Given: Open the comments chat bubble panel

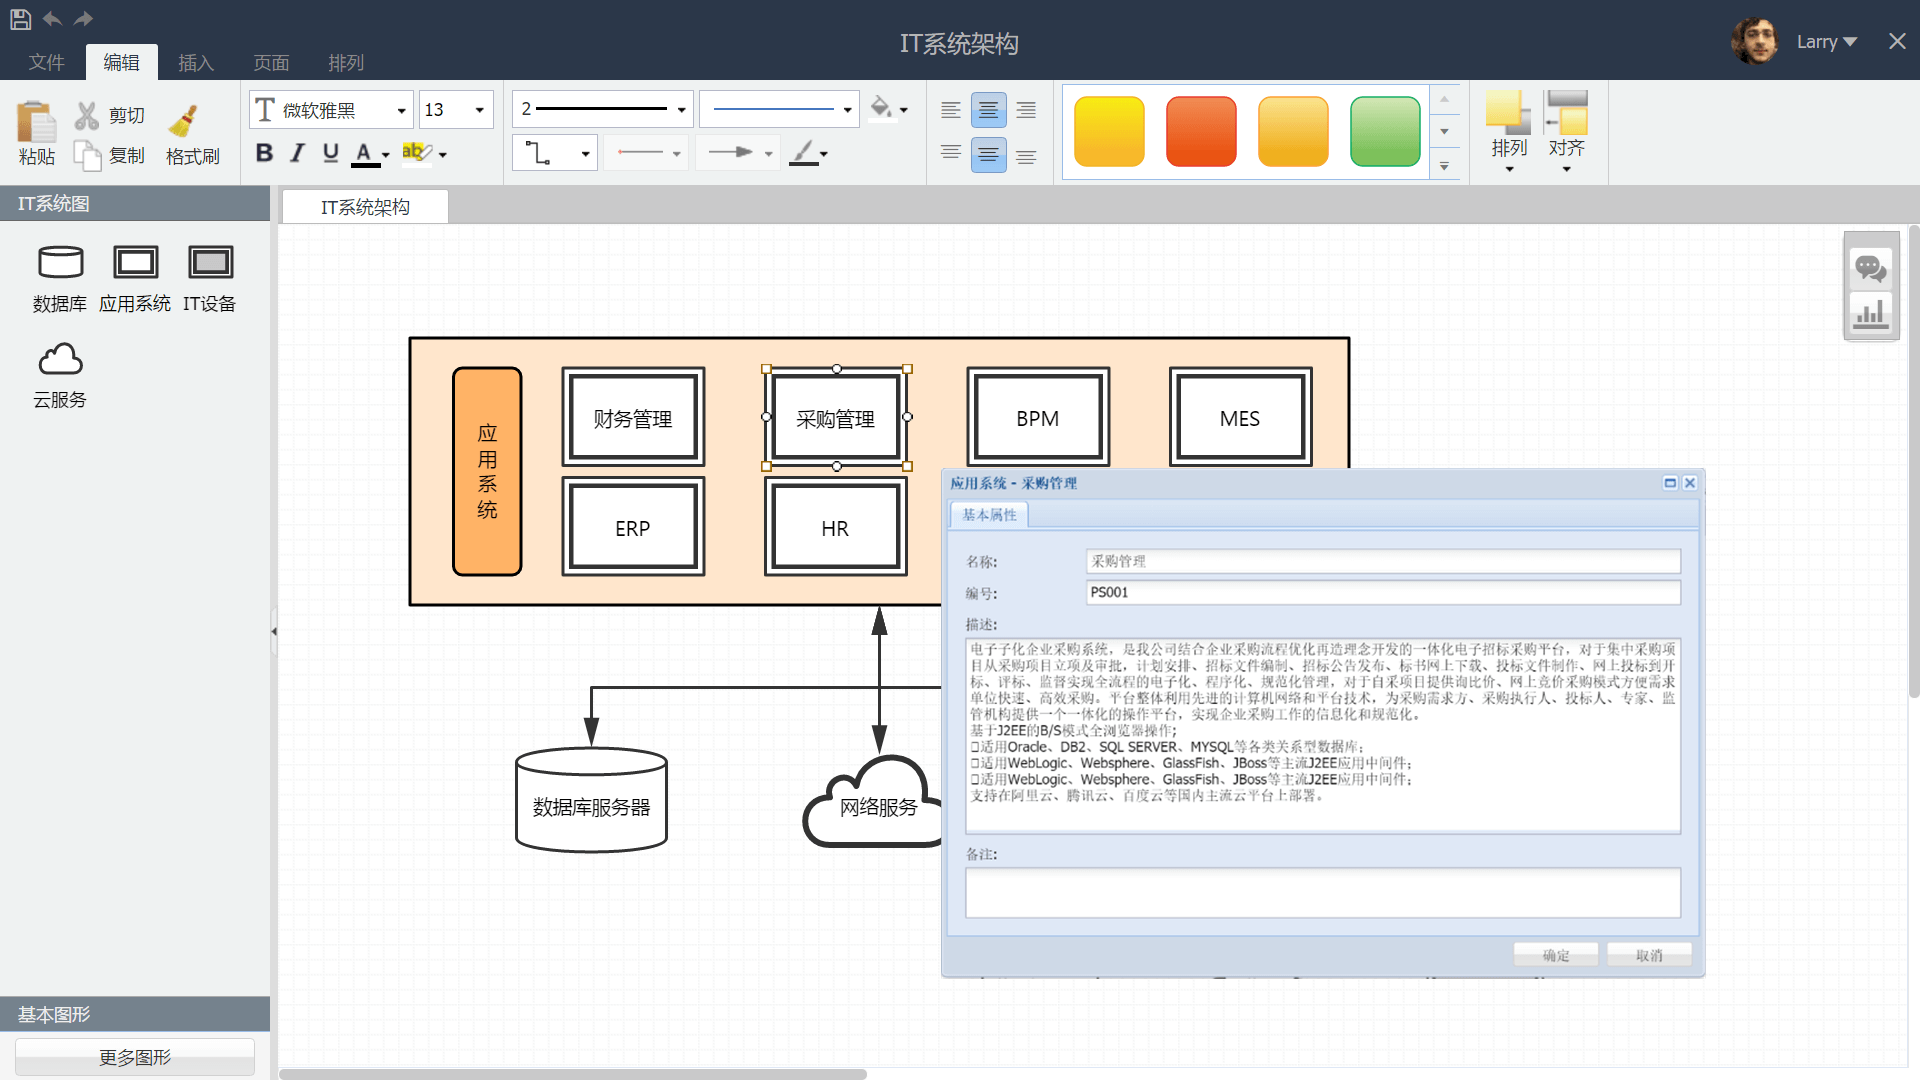Looking at the screenshot, I should (x=1870, y=268).
